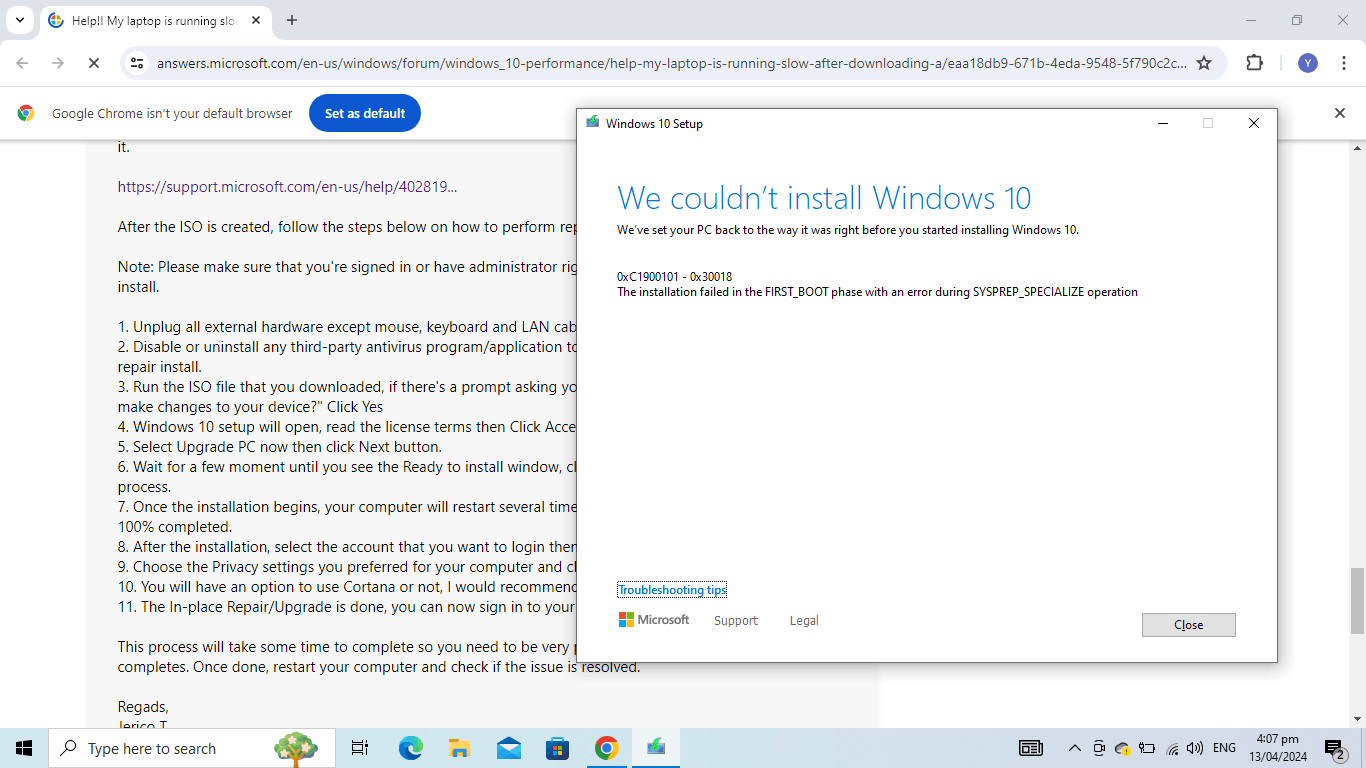
Task: Click 'We couldn't install Windows 10' heading
Action: coord(824,198)
